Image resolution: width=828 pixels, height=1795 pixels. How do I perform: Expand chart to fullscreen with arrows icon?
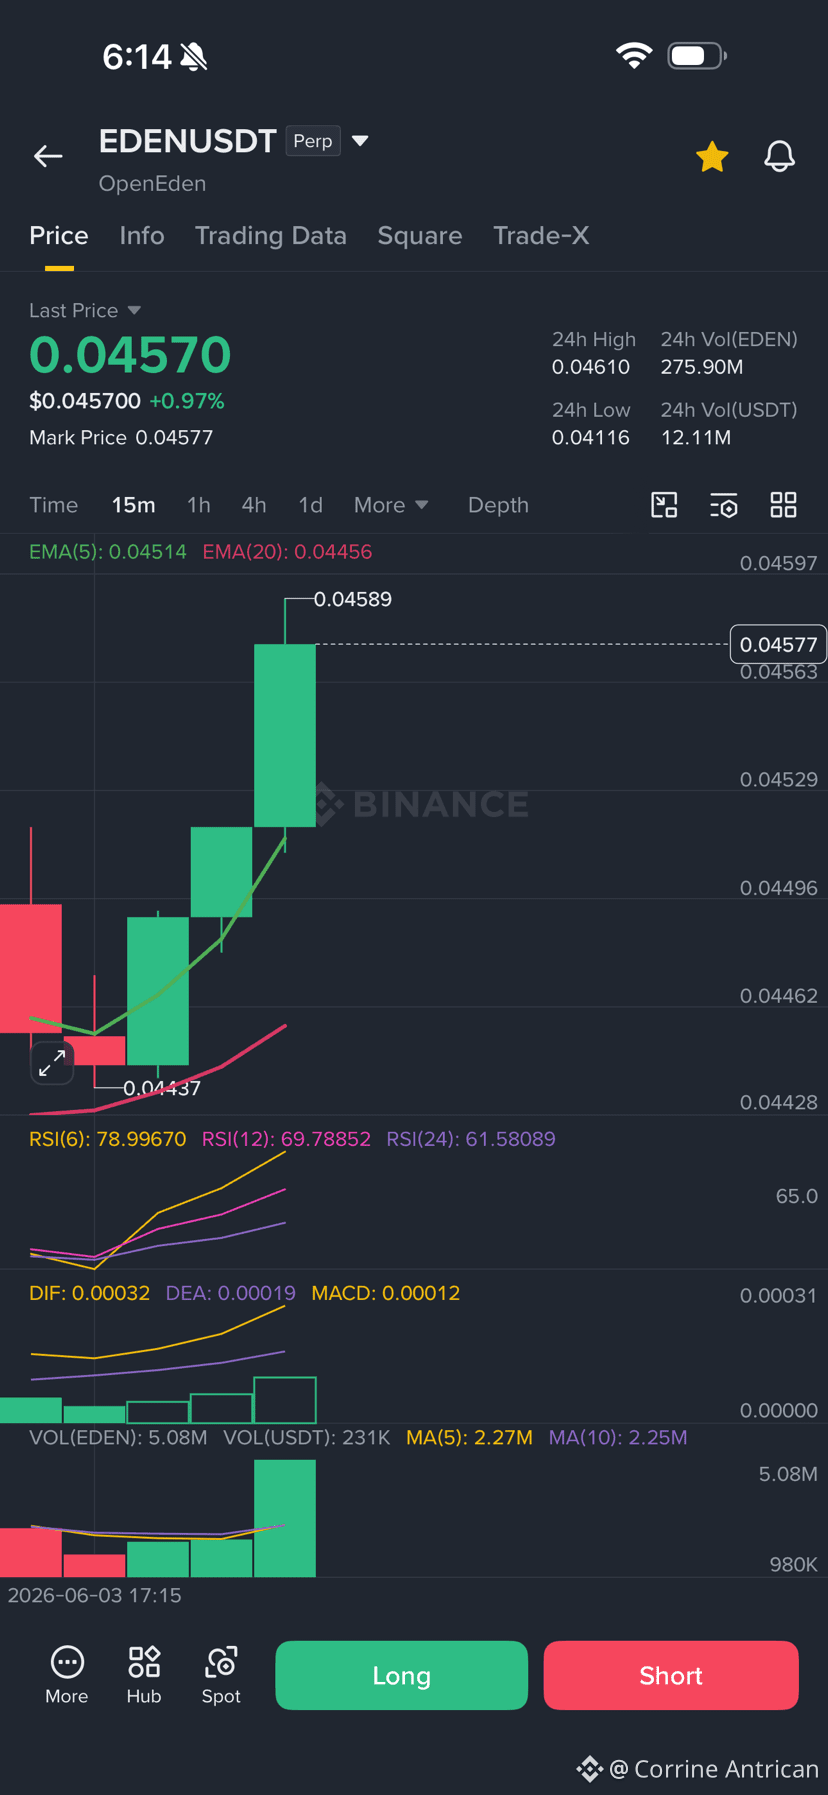pyautogui.click(x=52, y=1063)
